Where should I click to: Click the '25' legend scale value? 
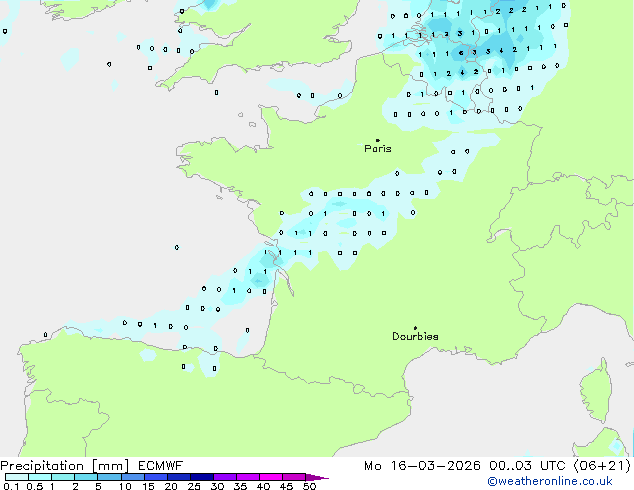[x=194, y=486]
